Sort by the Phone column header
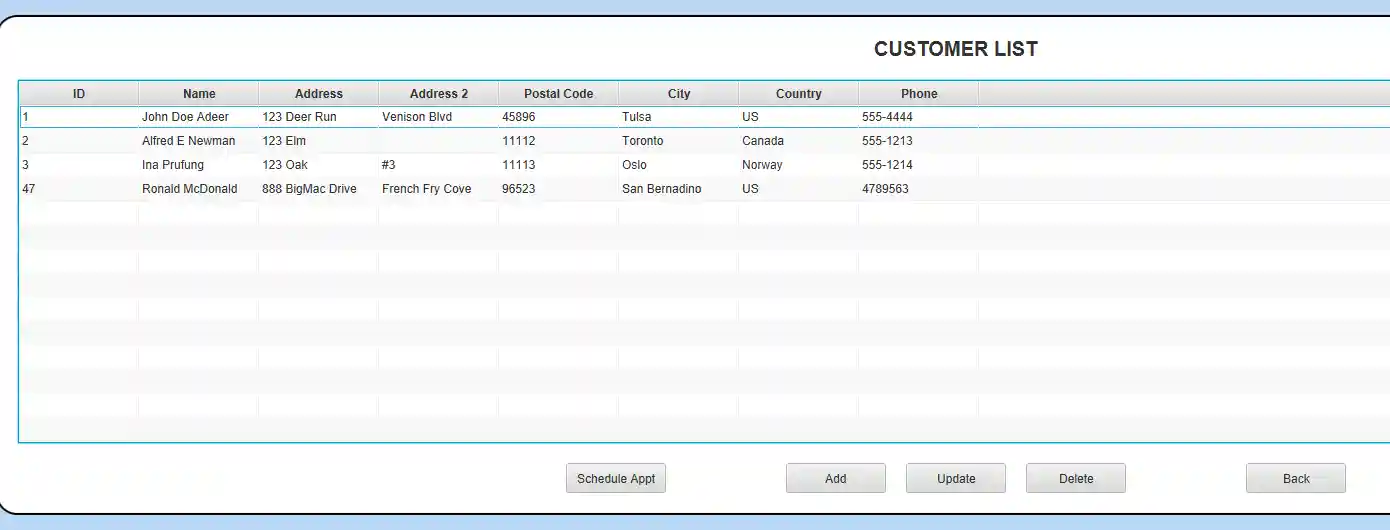This screenshot has width=1390, height=530. 919,93
